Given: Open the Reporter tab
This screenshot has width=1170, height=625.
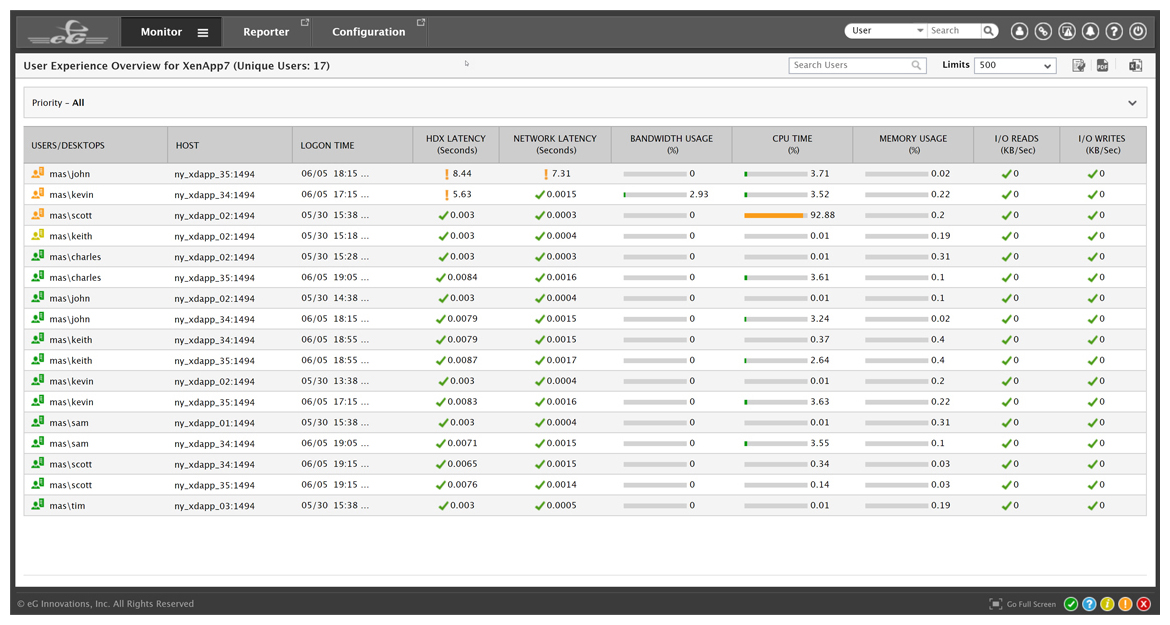Looking at the screenshot, I should (x=266, y=32).
